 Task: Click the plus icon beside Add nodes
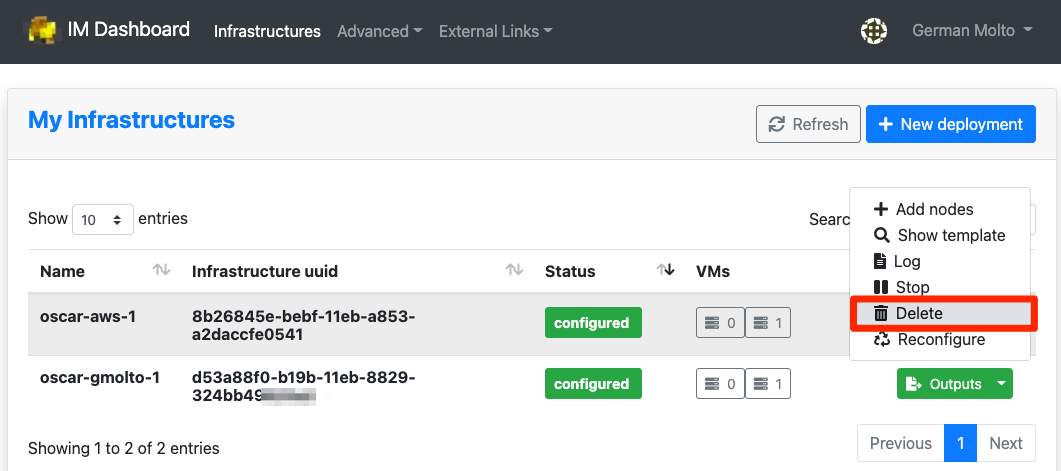(x=881, y=209)
